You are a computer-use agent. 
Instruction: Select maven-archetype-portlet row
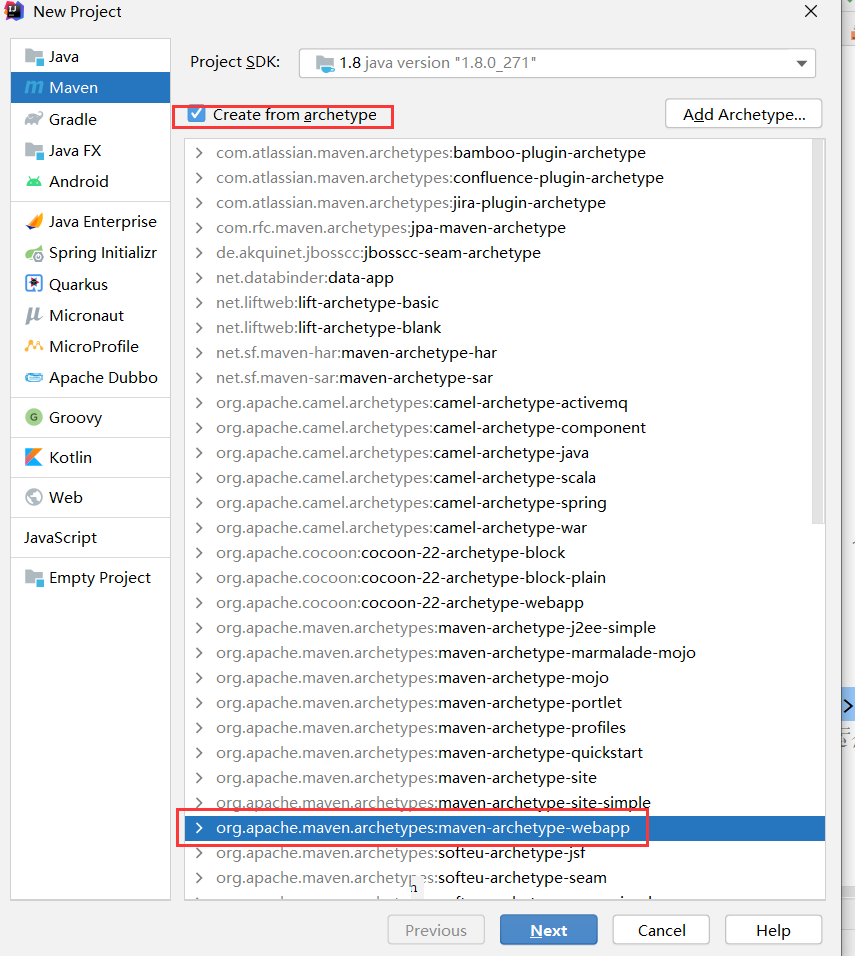point(504,702)
